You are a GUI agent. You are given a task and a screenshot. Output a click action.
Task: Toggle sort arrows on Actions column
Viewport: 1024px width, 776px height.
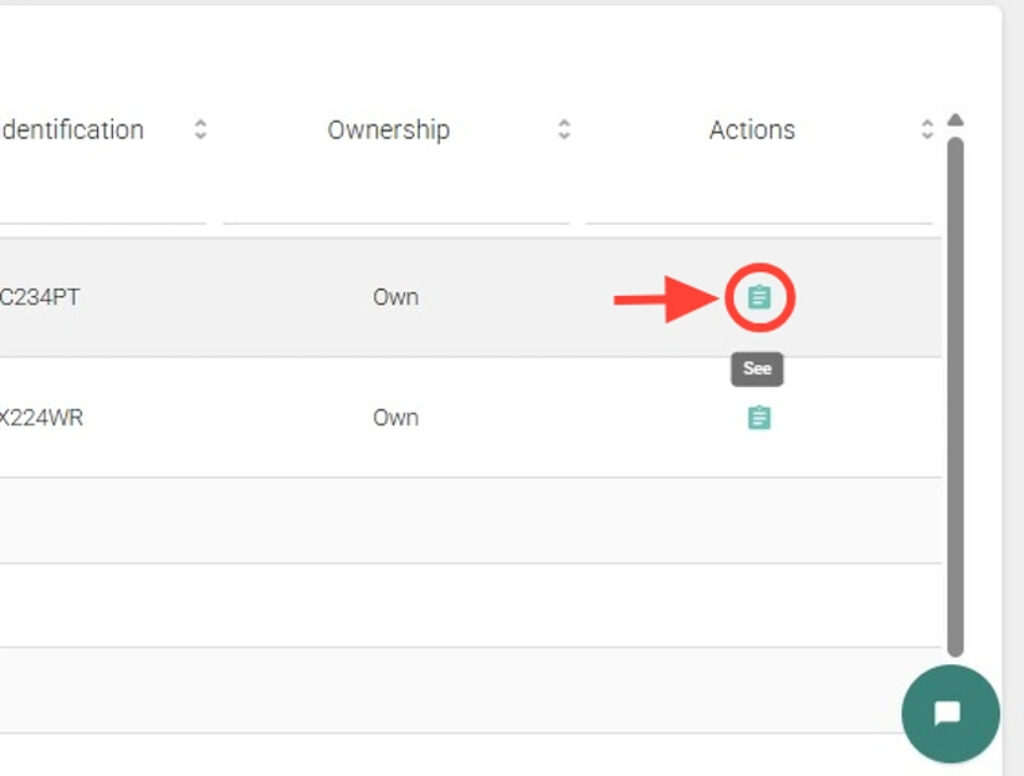click(x=927, y=130)
